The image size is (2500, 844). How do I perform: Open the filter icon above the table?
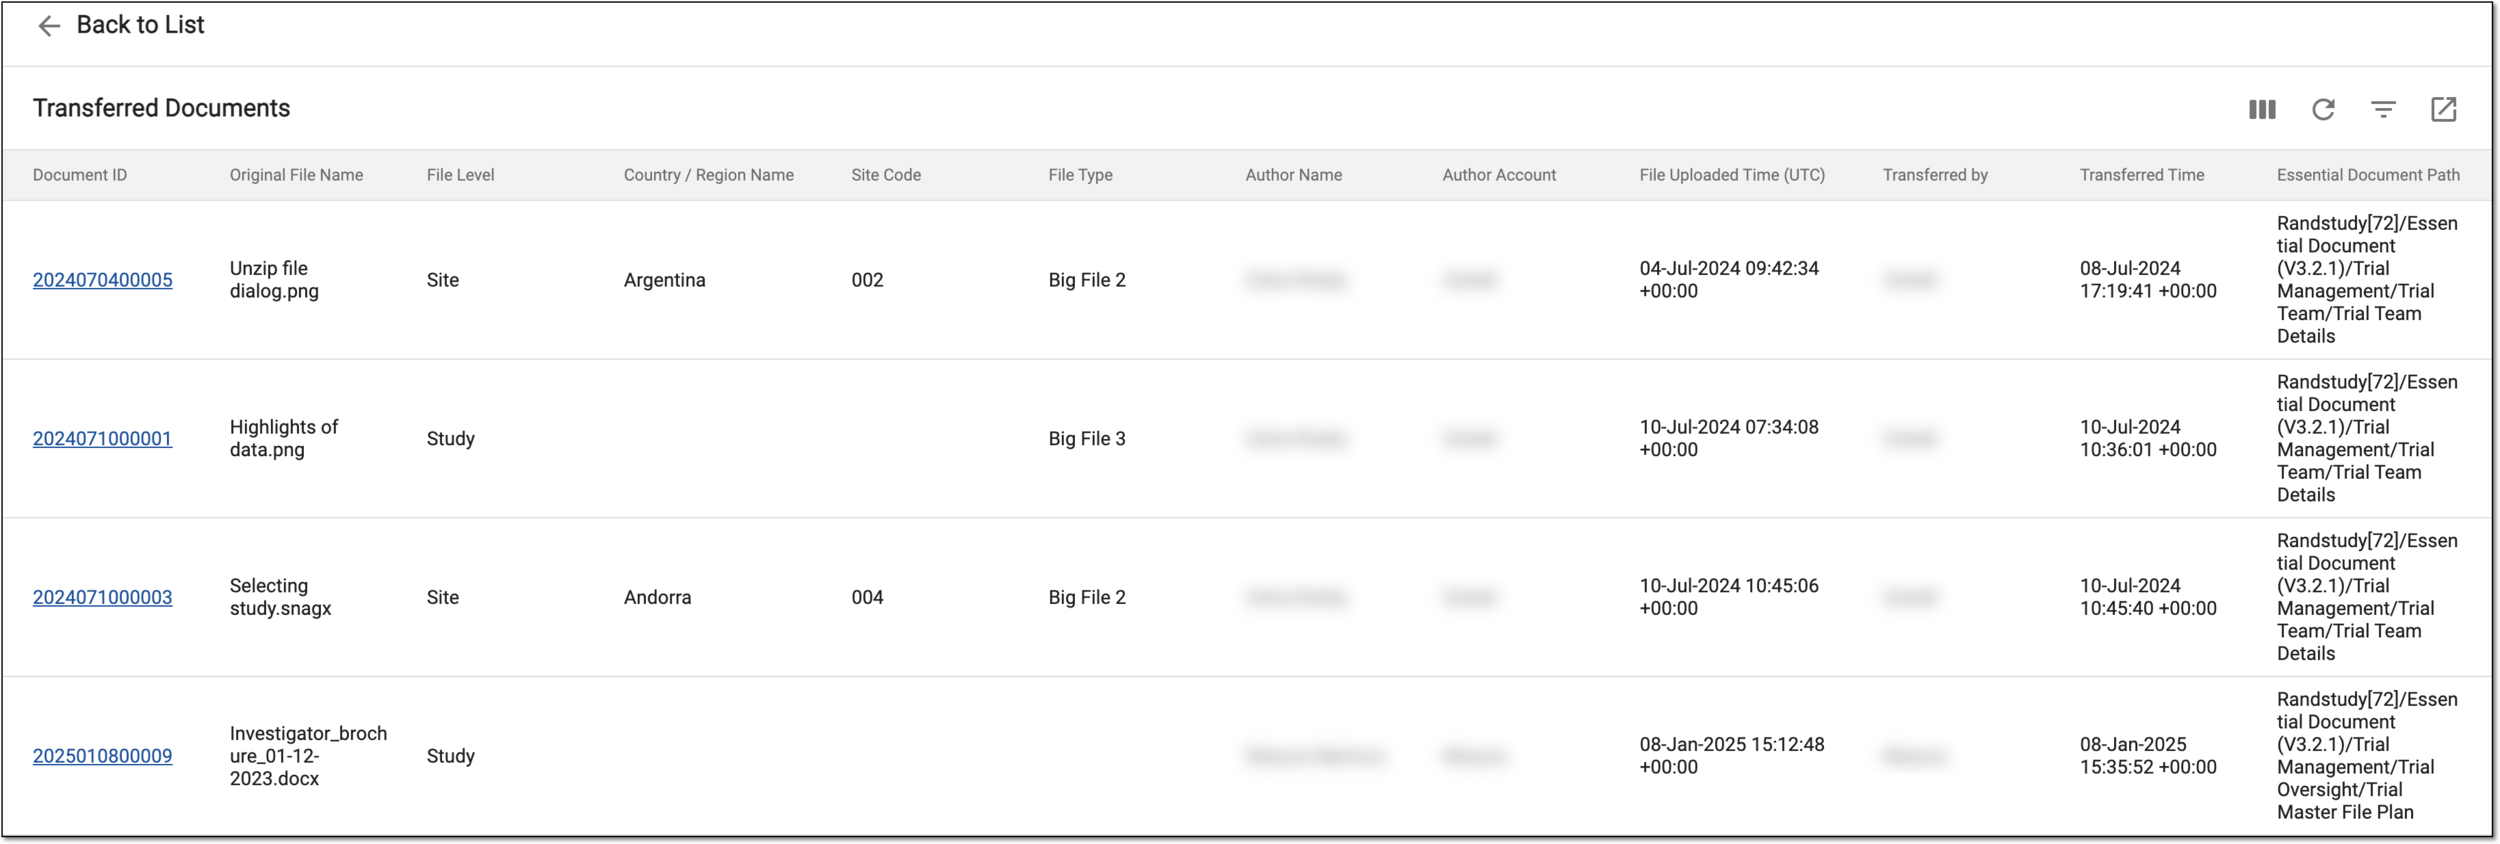pos(2383,109)
